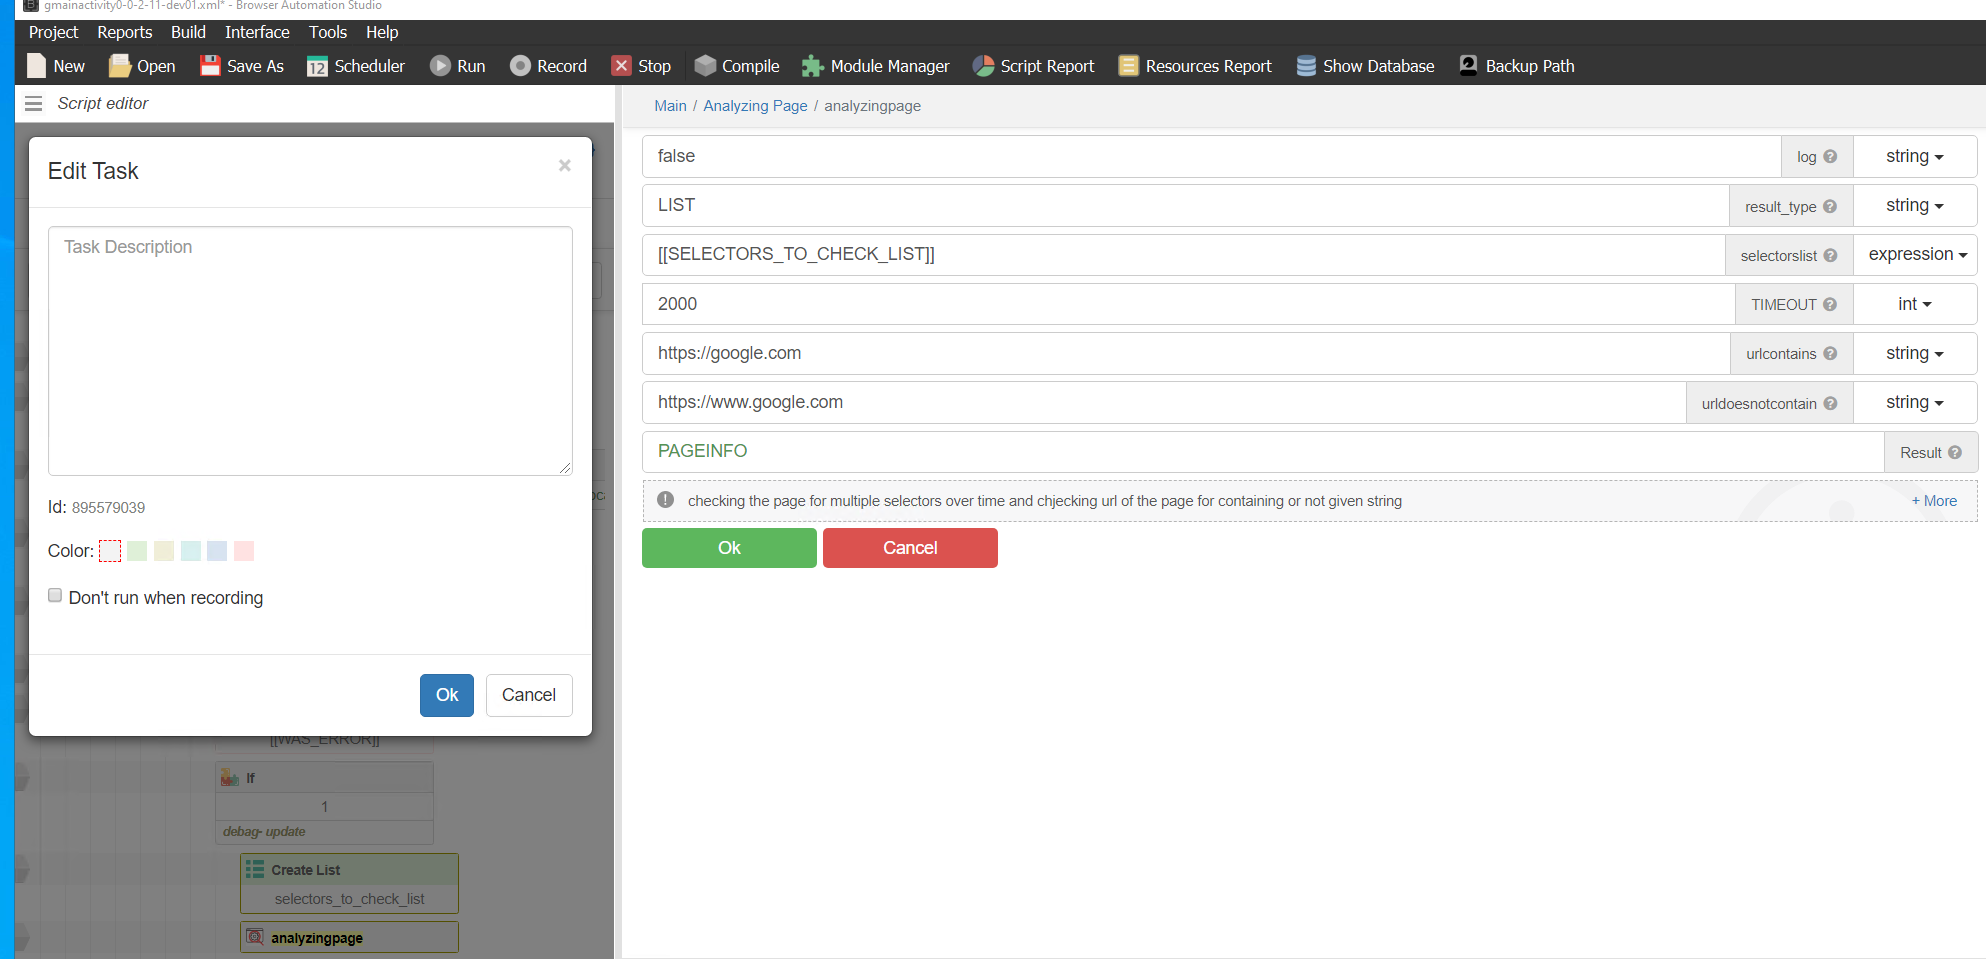Open the Module Manager
This screenshot has height=959, width=1986.
point(812,66)
